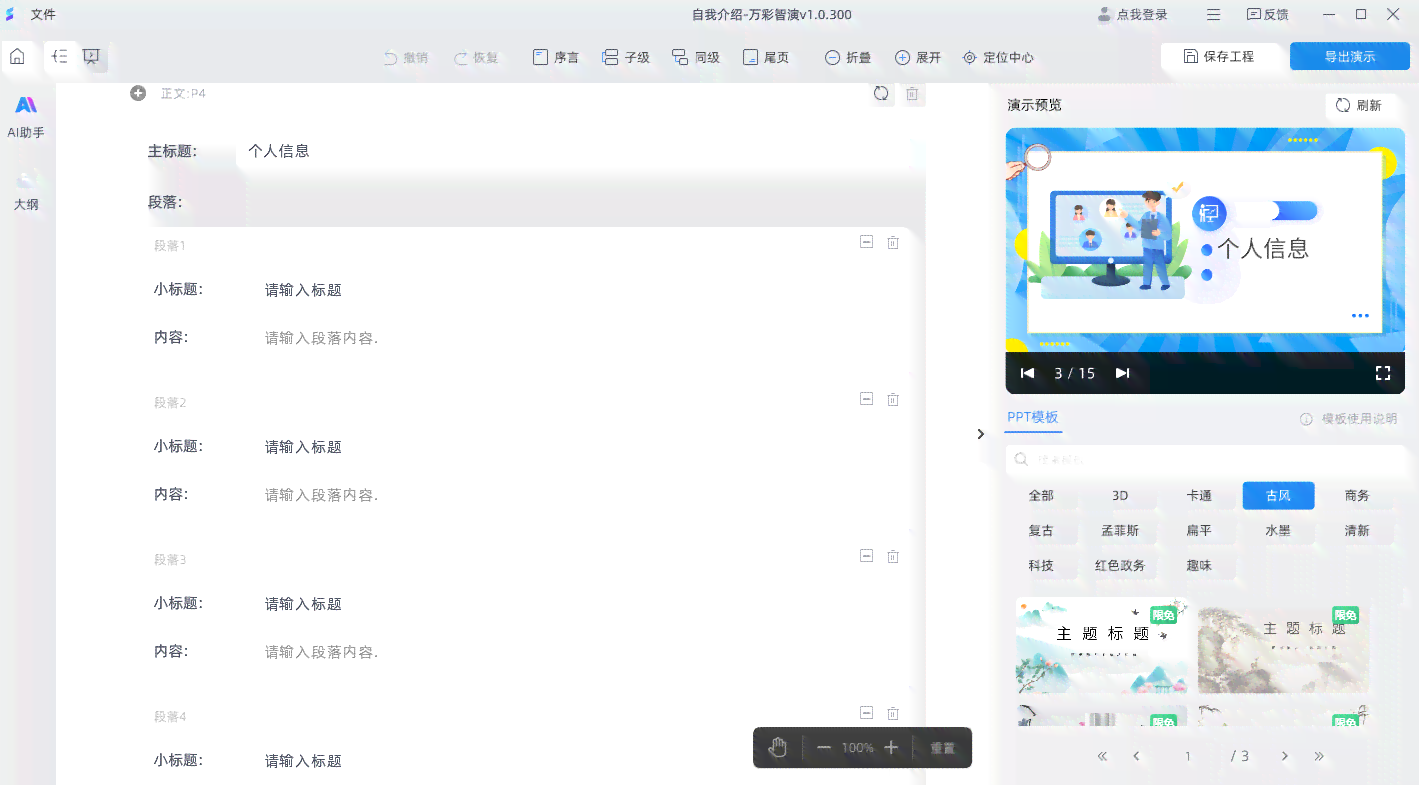This screenshot has width=1419, height=785.
Task: Collapse 段落3 with its minus icon
Action: (x=867, y=556)
